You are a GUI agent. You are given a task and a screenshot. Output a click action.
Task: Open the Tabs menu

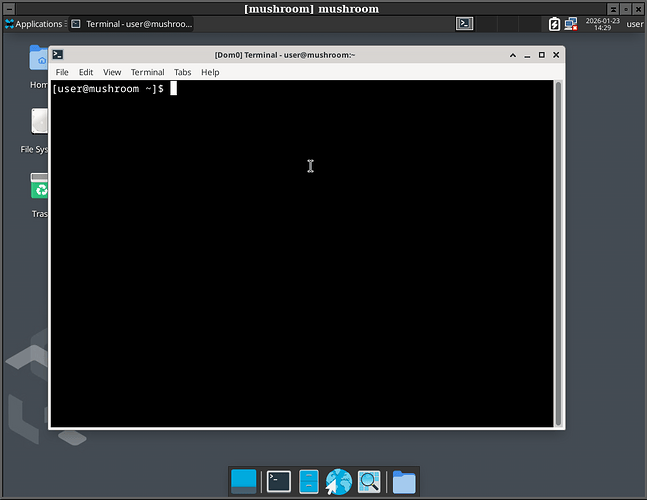click(x=182, y=72)
